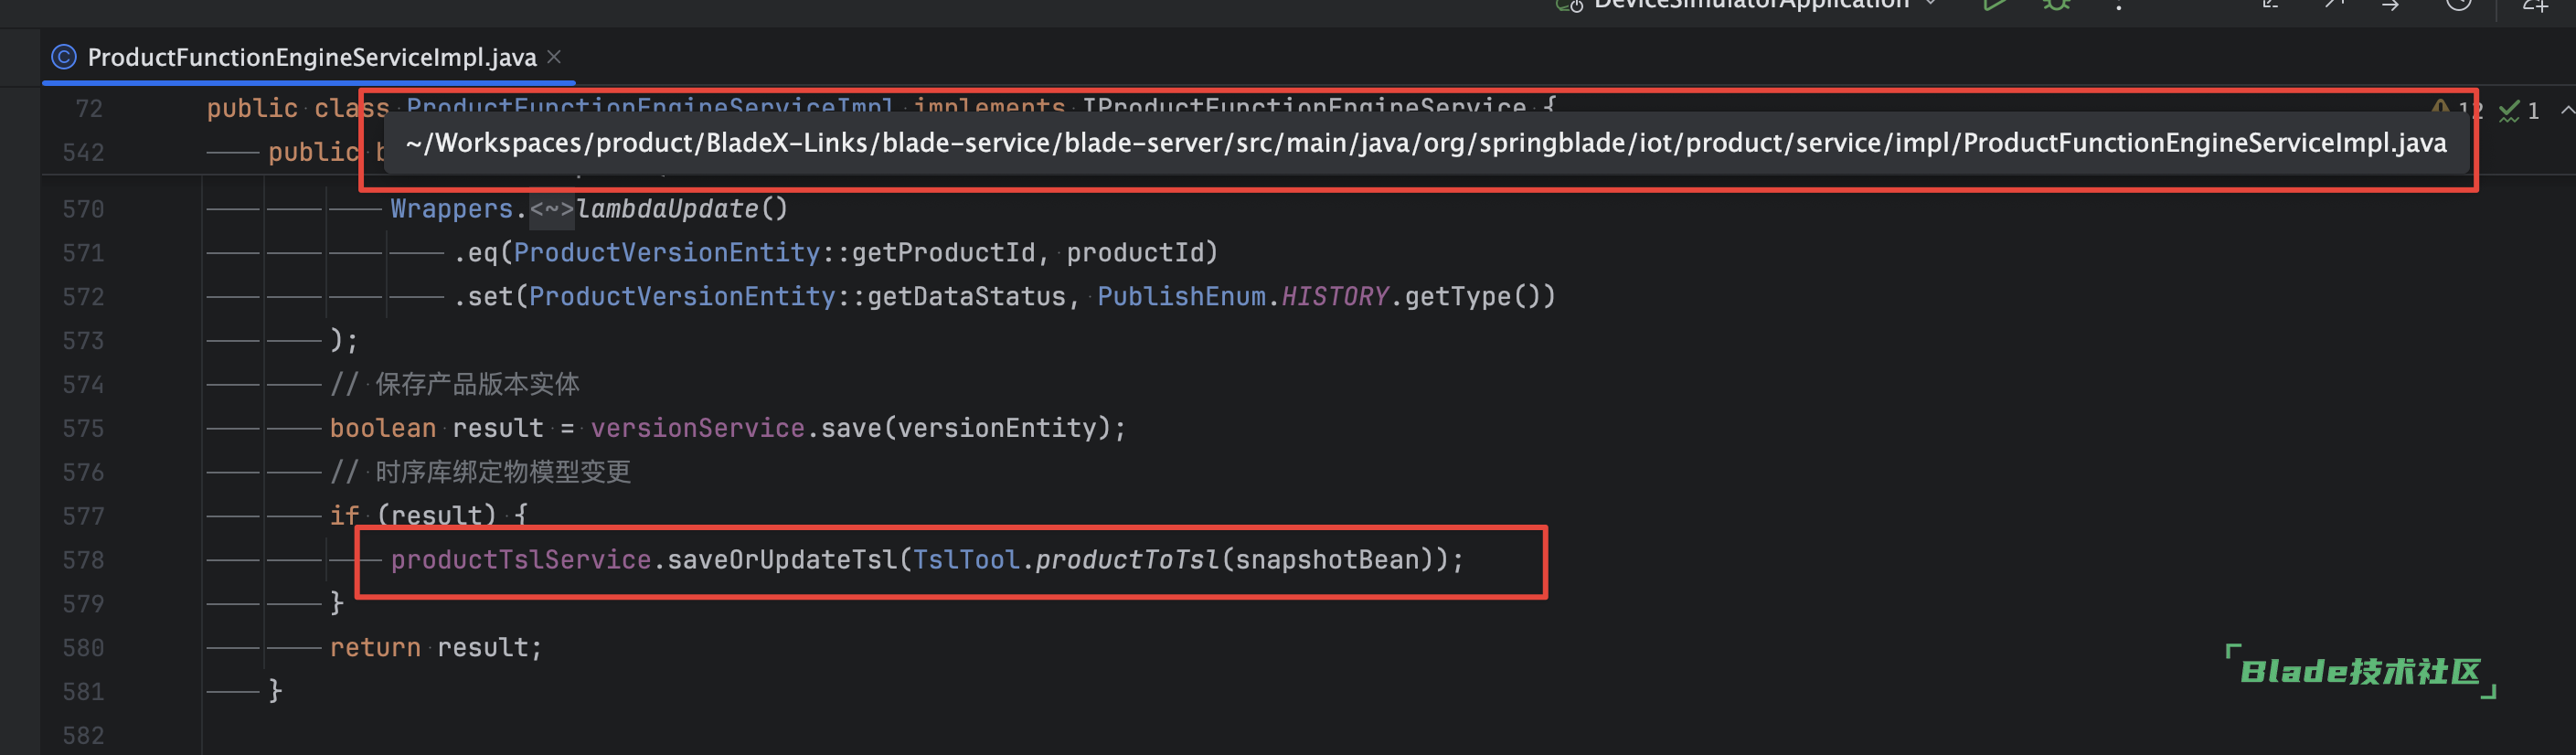Click the if keyword on line 577

[x=344, y=516]
